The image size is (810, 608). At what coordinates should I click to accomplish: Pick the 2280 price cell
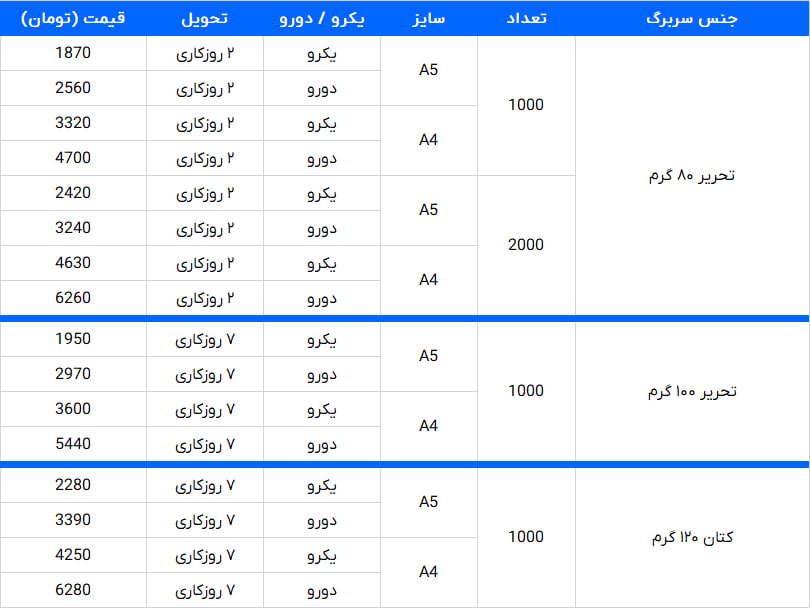pos(73,485)
